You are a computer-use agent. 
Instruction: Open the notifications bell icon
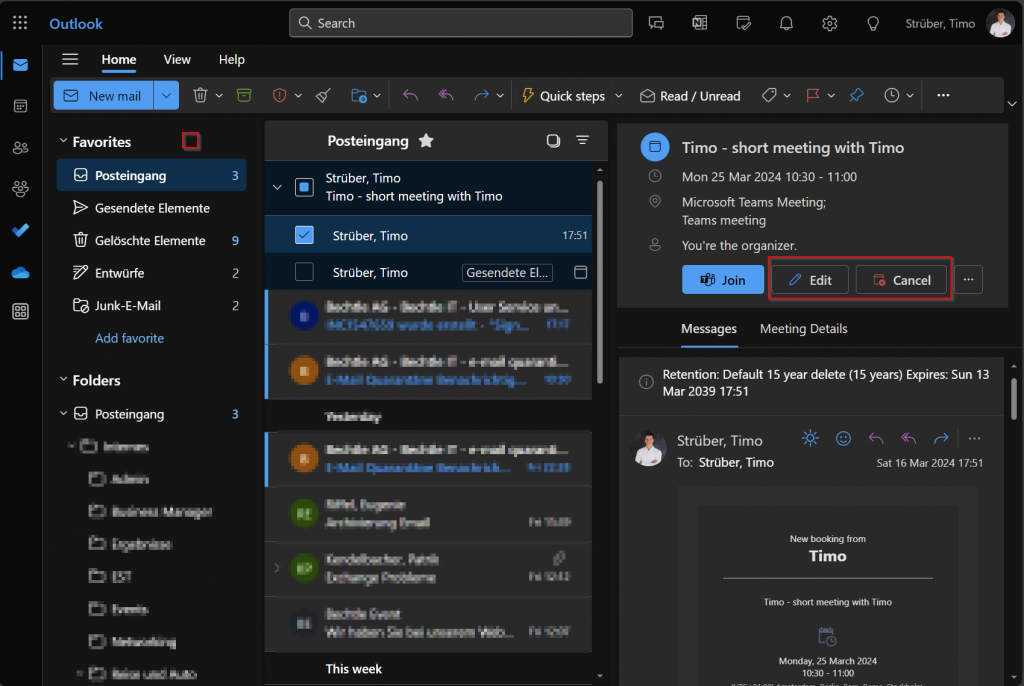[786, 23]
